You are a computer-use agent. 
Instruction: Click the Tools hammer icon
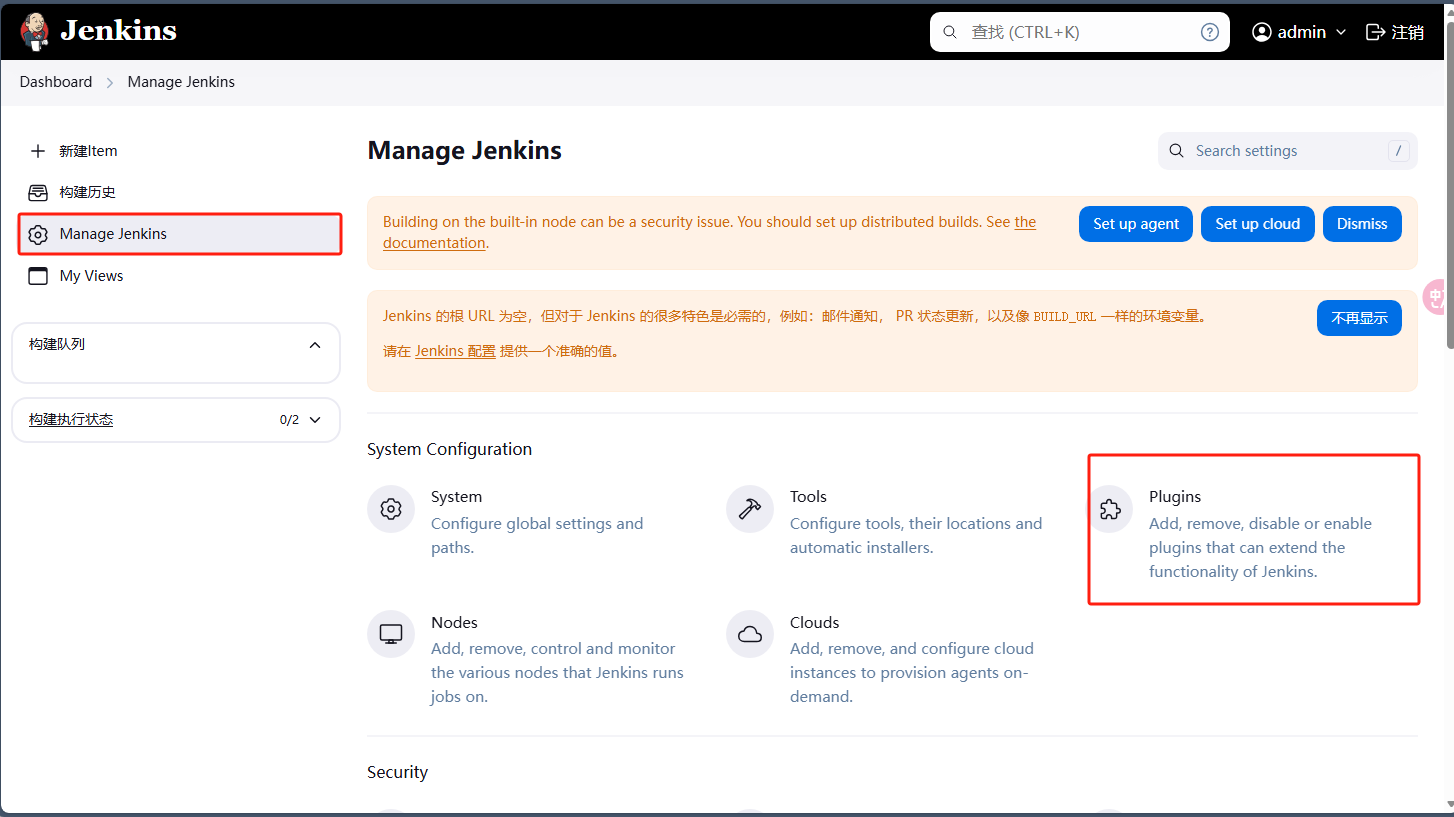click(750, 509)
